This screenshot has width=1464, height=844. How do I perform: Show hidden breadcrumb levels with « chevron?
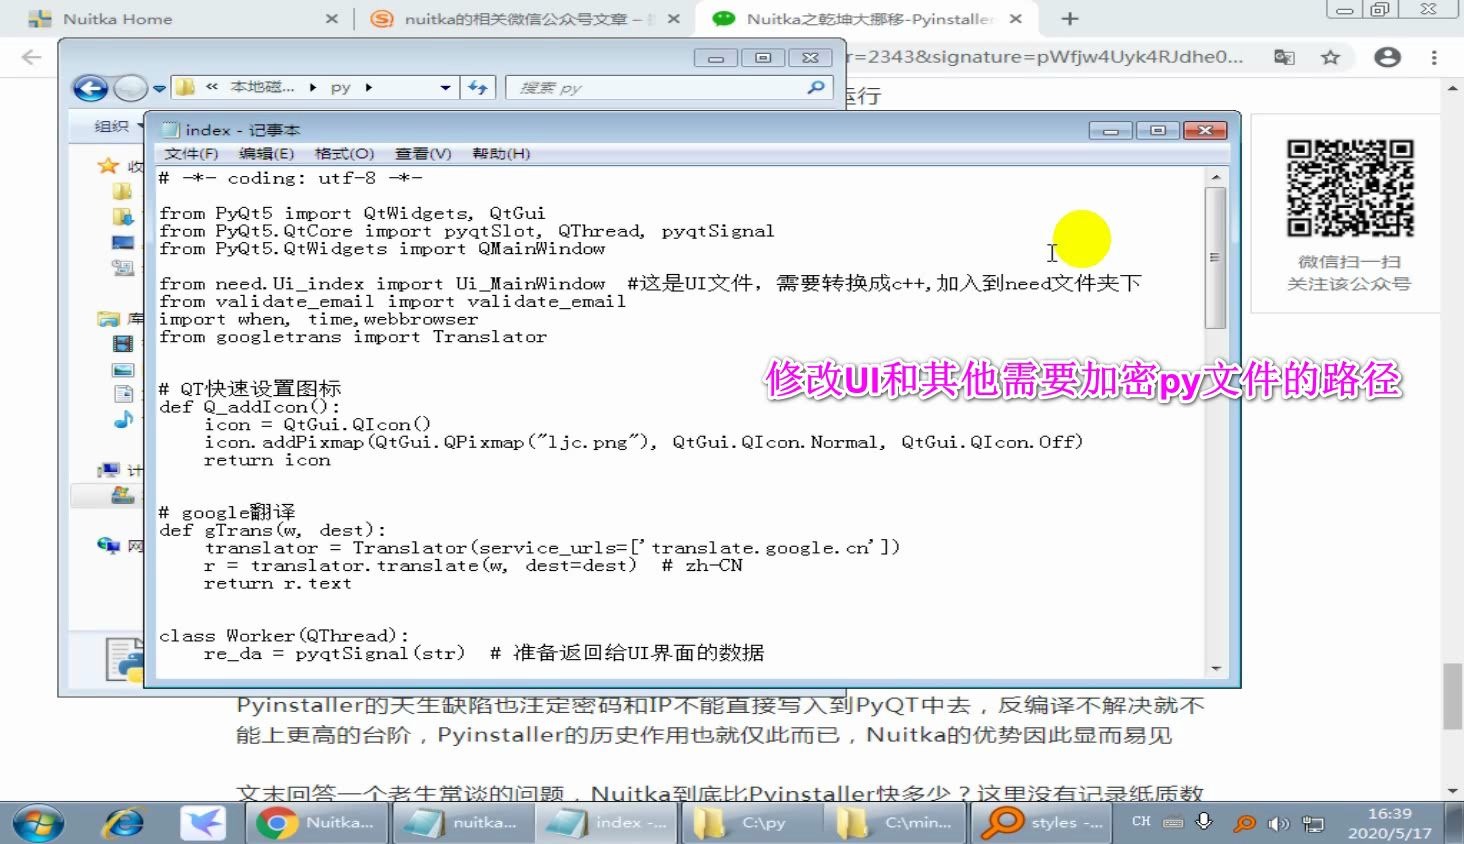pyautogui.click(x=211, y=87)
